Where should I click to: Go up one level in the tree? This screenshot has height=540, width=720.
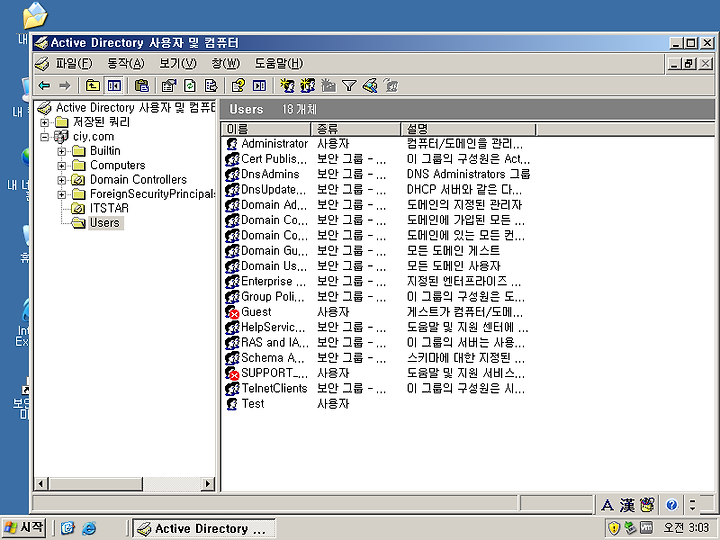point(93,85)
